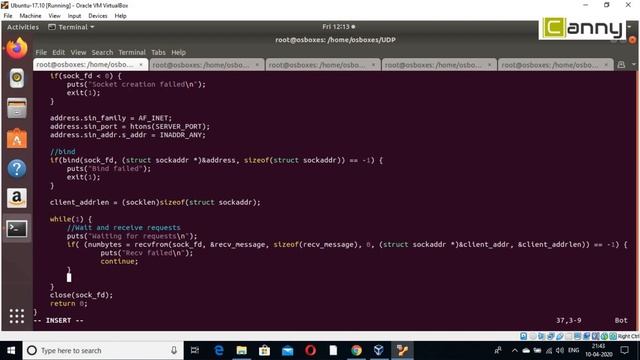The height and width of the screenshot is (360, 640).
Task: Switch to the second terminal tab
Action: (207, 64)
